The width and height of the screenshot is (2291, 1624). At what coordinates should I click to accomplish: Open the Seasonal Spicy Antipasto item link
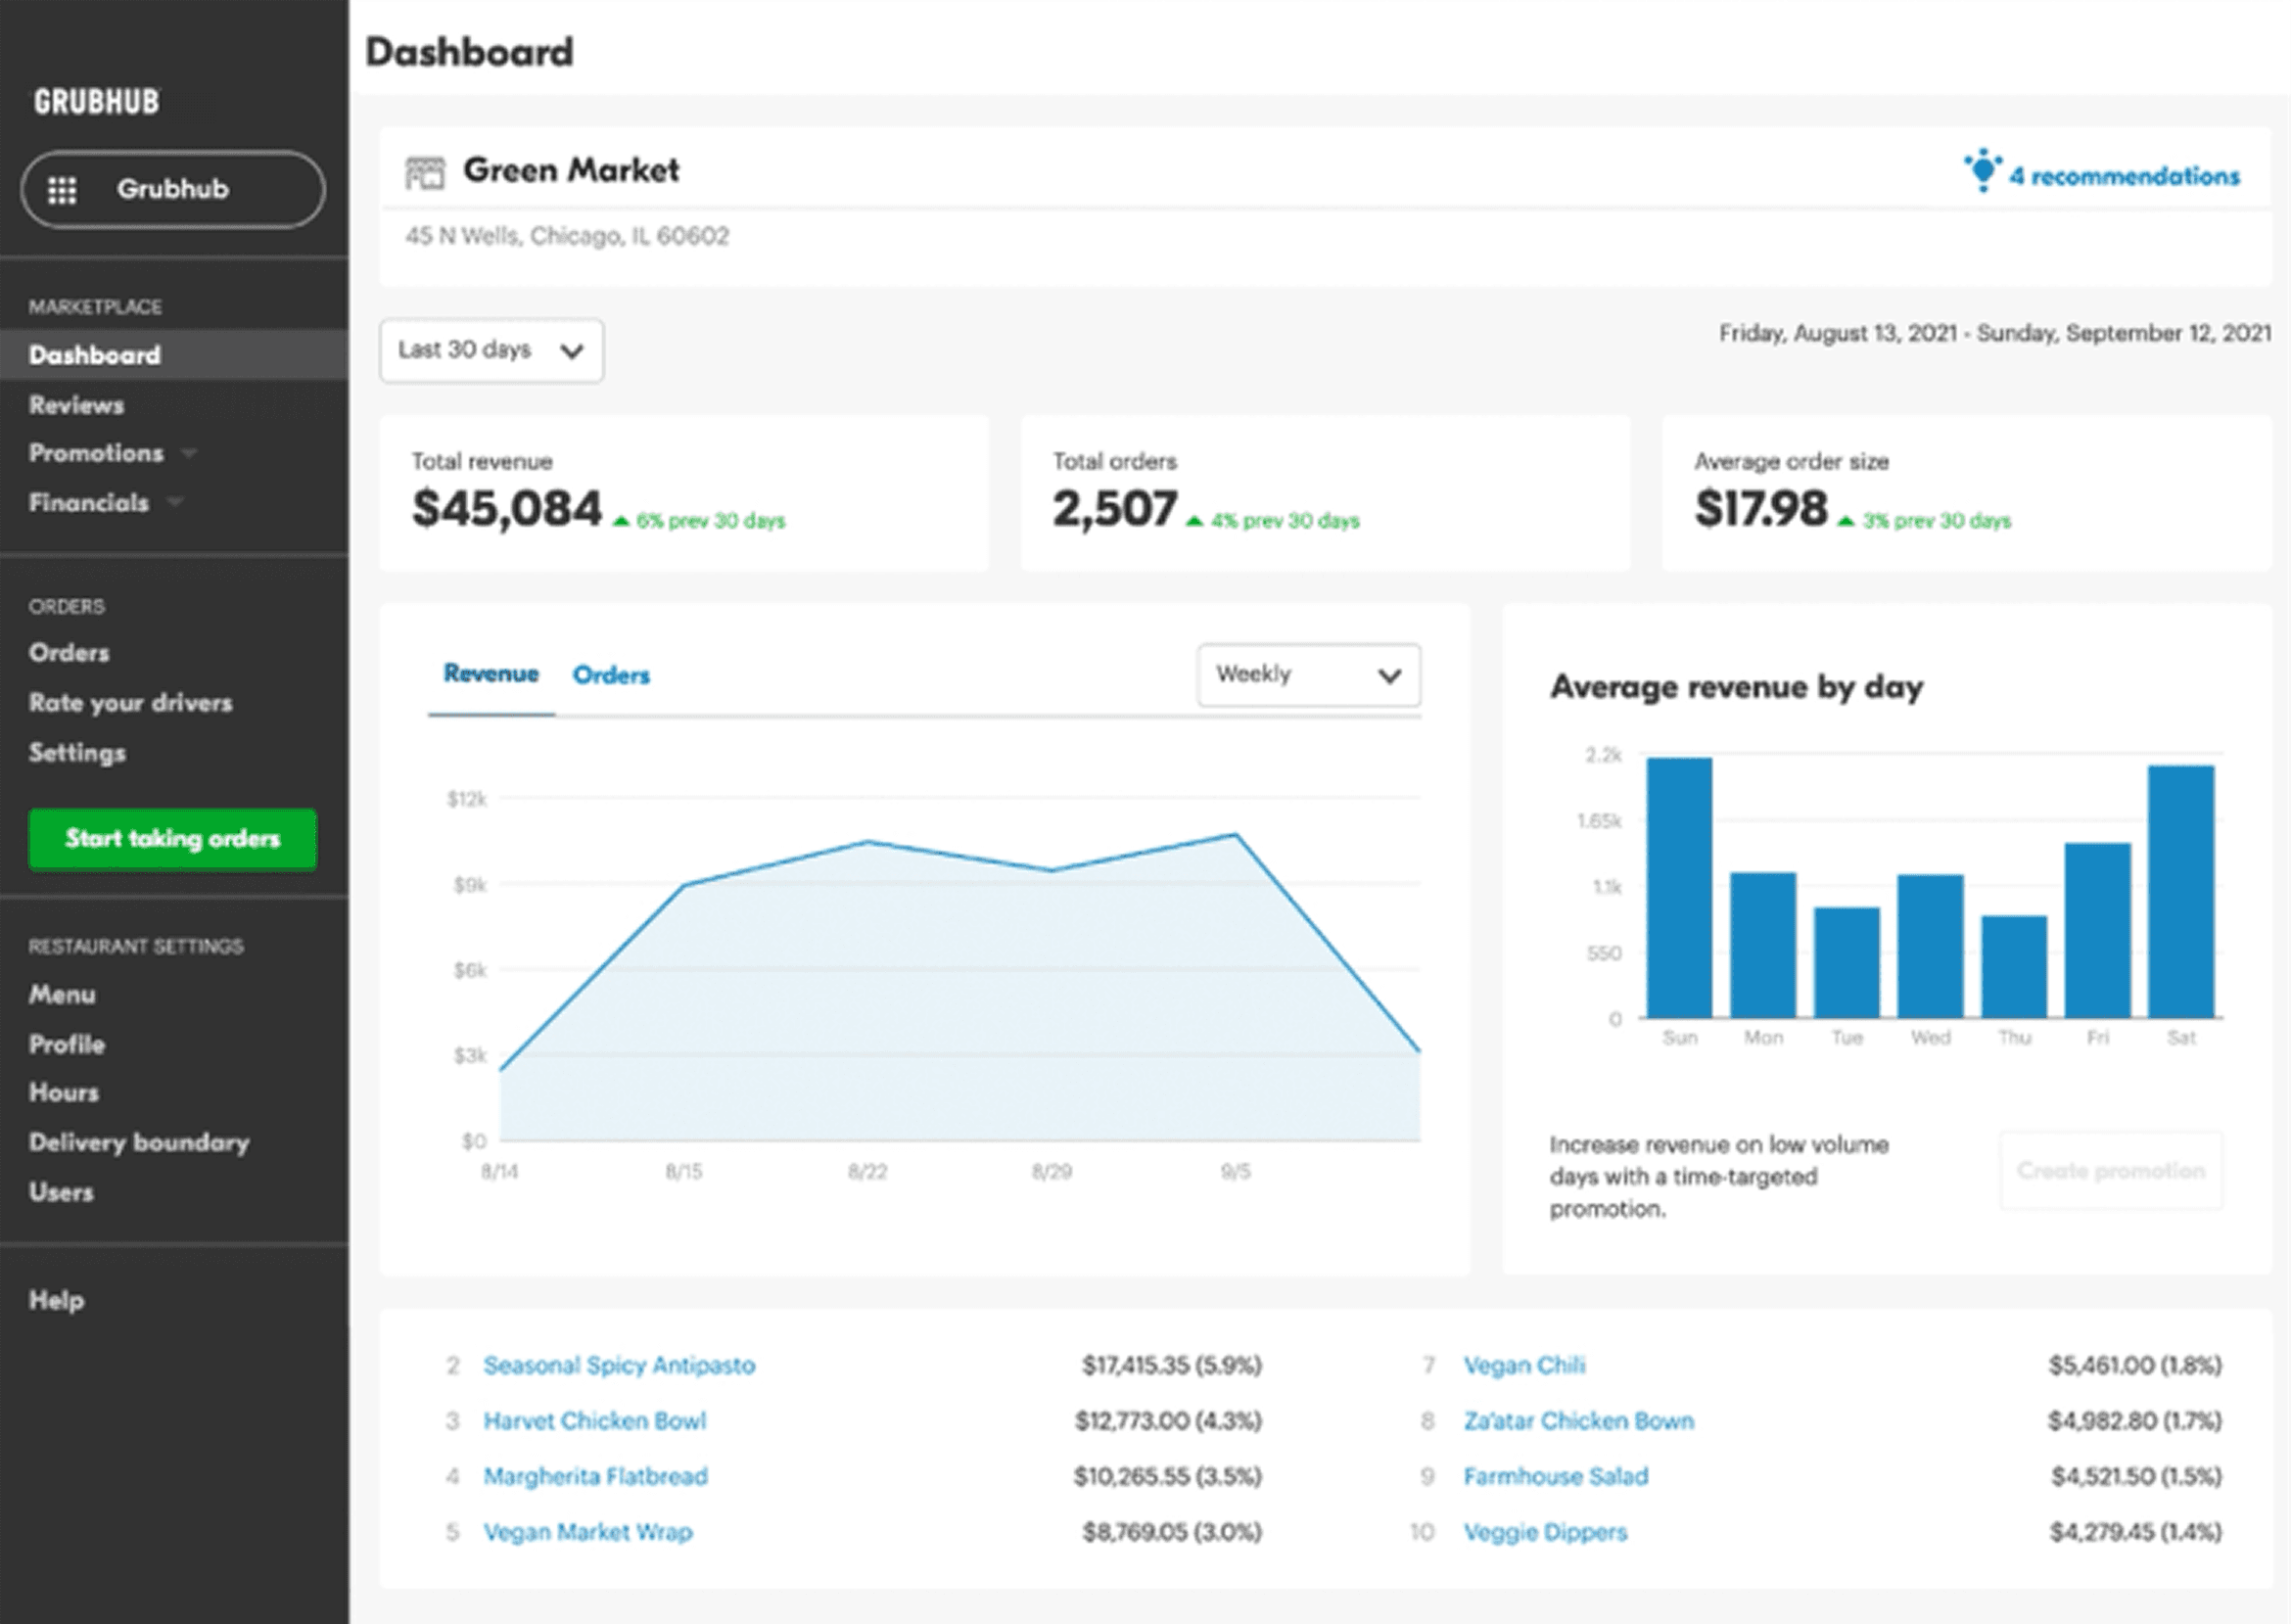click(x=619, y=1365)
